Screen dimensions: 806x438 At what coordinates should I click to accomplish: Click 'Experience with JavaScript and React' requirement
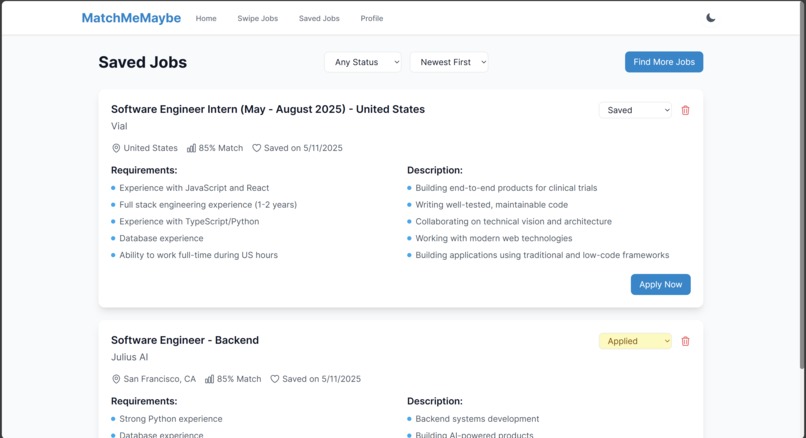[194, 188]
